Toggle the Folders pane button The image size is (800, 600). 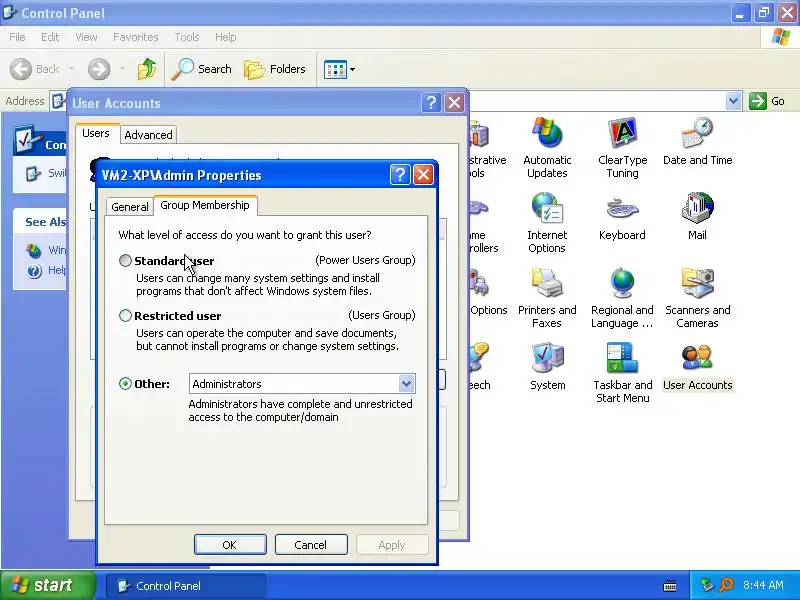(274, 69)
